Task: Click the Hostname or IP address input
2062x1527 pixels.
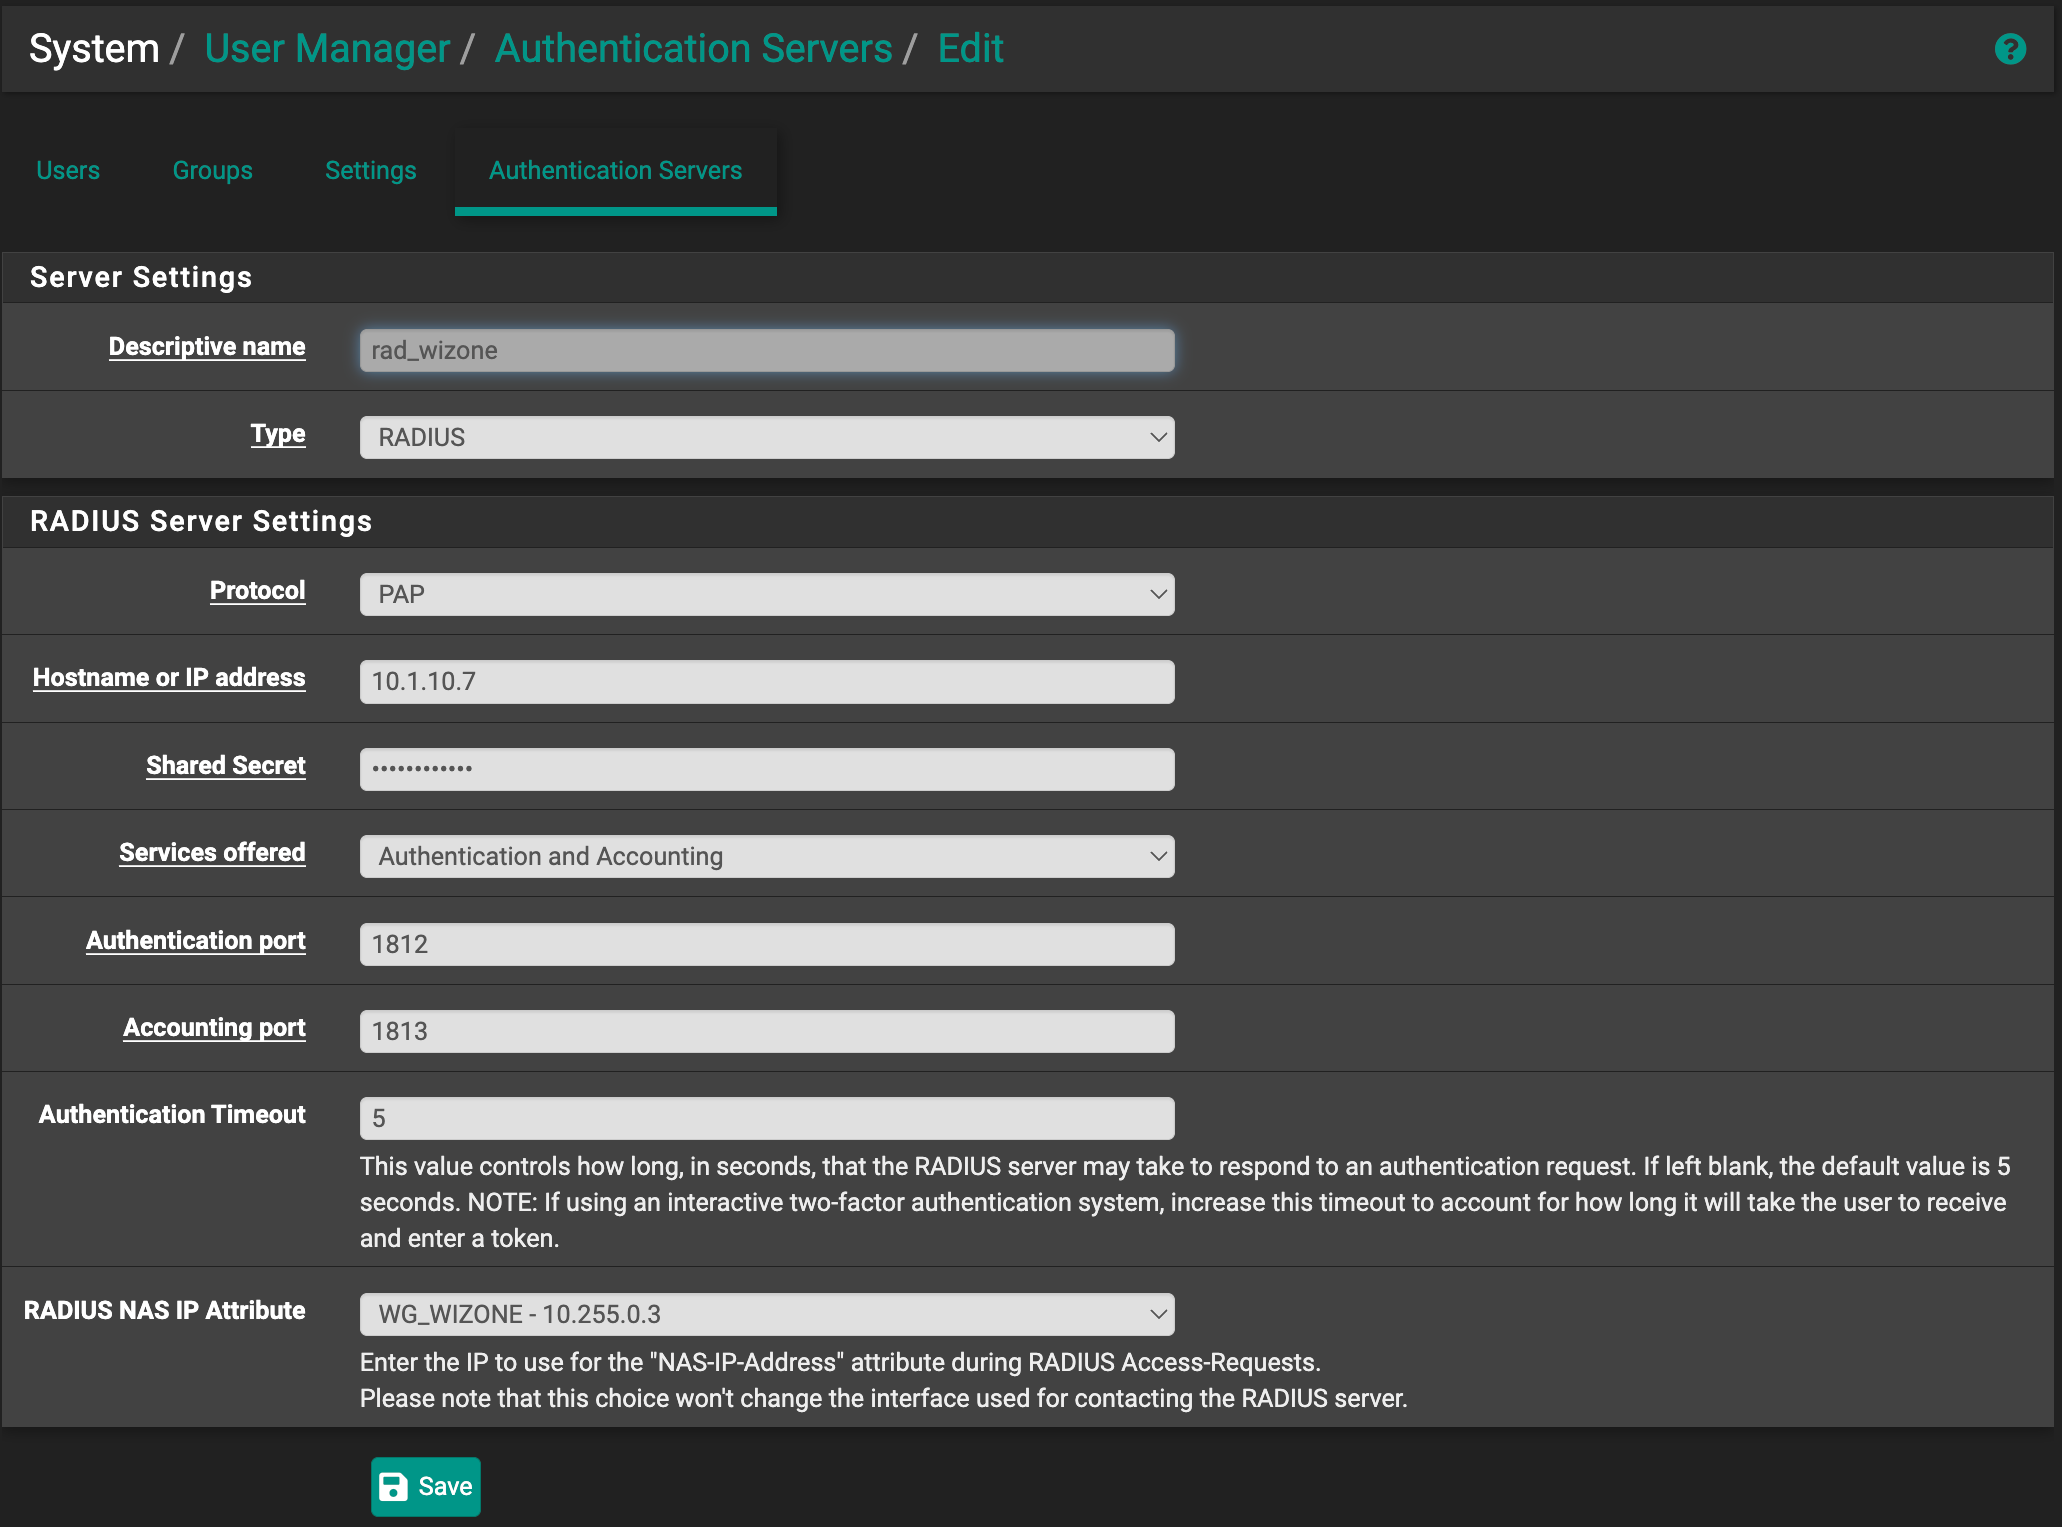Action: tap(766, 681)
